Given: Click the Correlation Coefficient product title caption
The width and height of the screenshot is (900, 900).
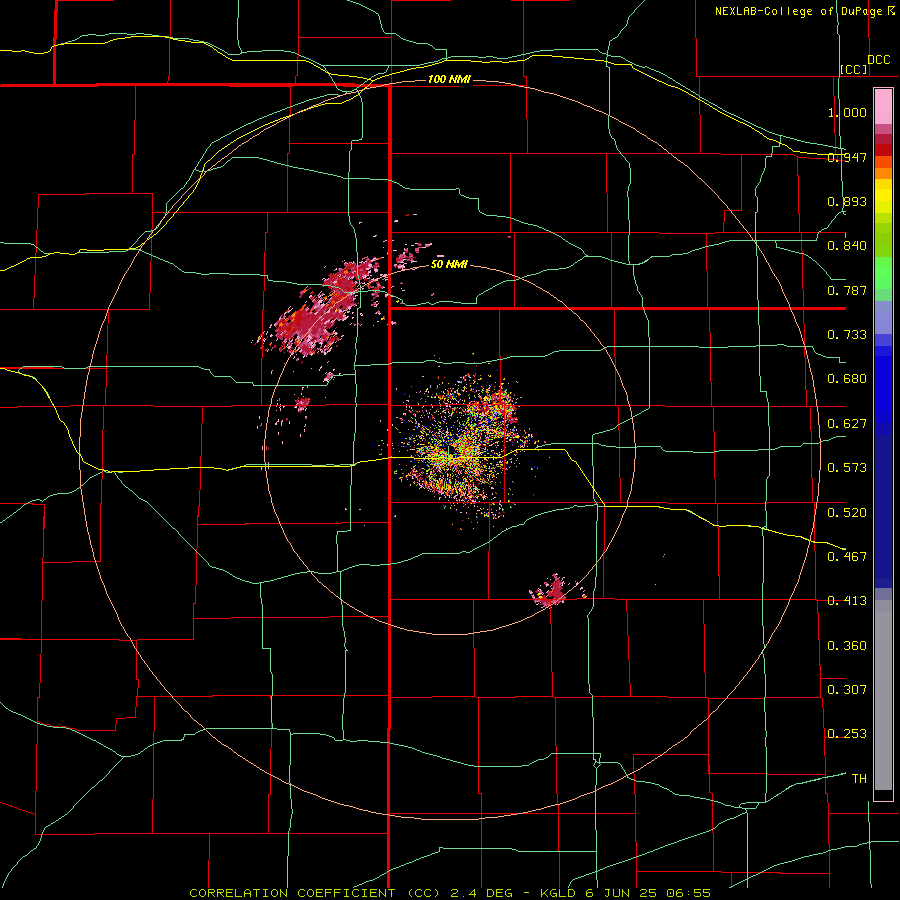Looking at the screenshot, I should point(450,893).
